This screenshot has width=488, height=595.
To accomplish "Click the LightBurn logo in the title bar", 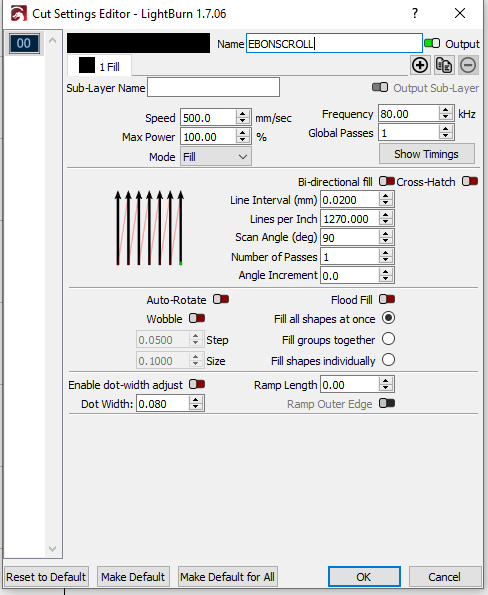I will click(x=18, y=14).
